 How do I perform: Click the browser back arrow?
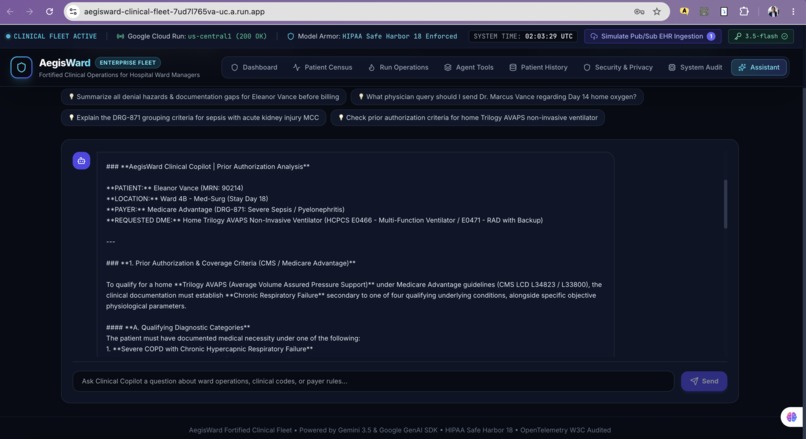pos(10,11)
